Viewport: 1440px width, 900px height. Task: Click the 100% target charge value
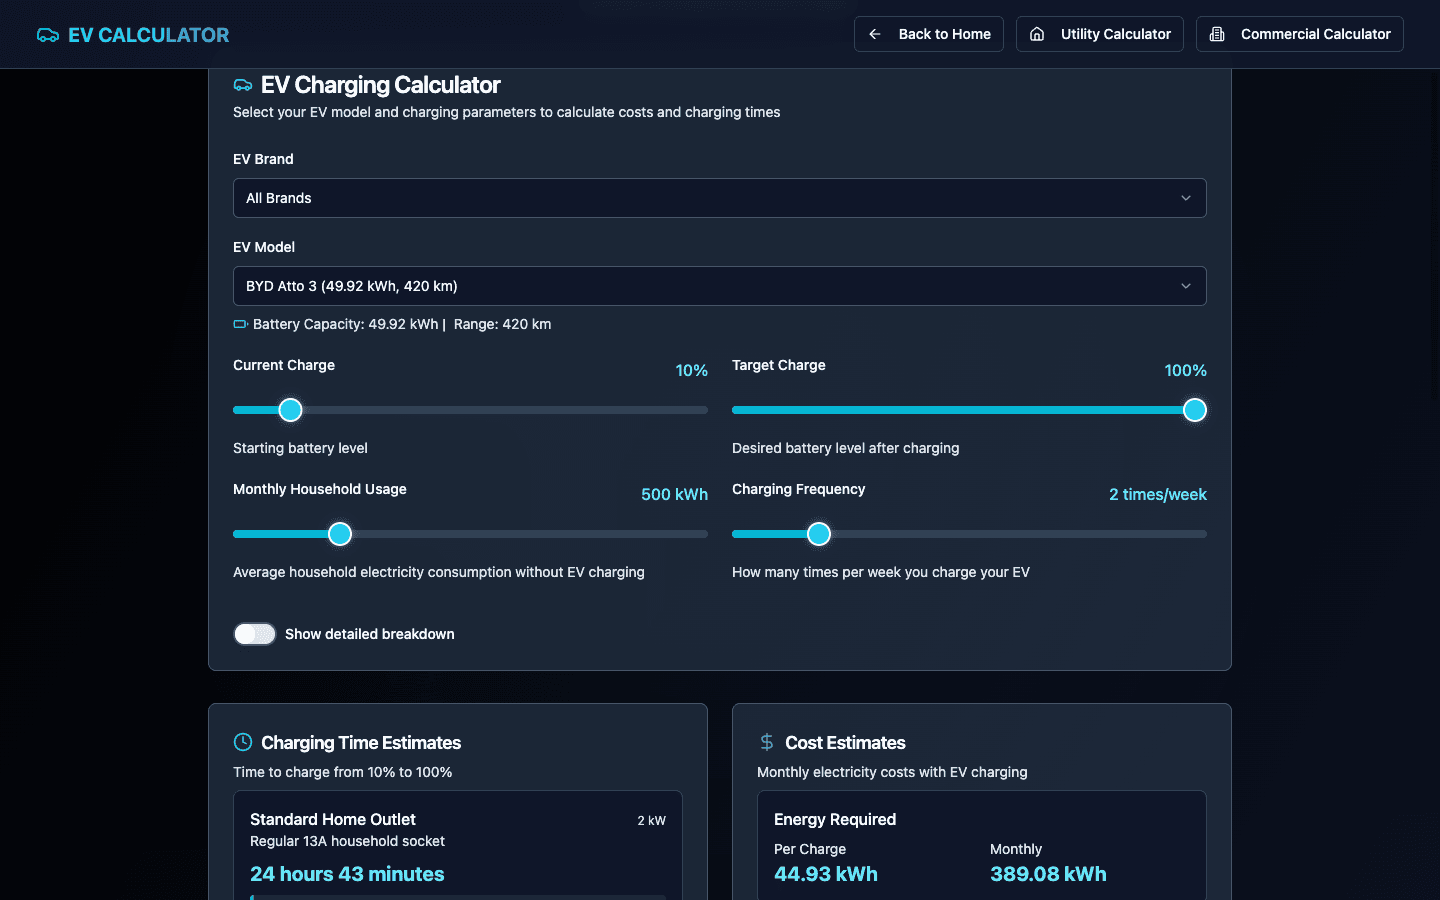pyautogui.click(x=1186, y=370)
